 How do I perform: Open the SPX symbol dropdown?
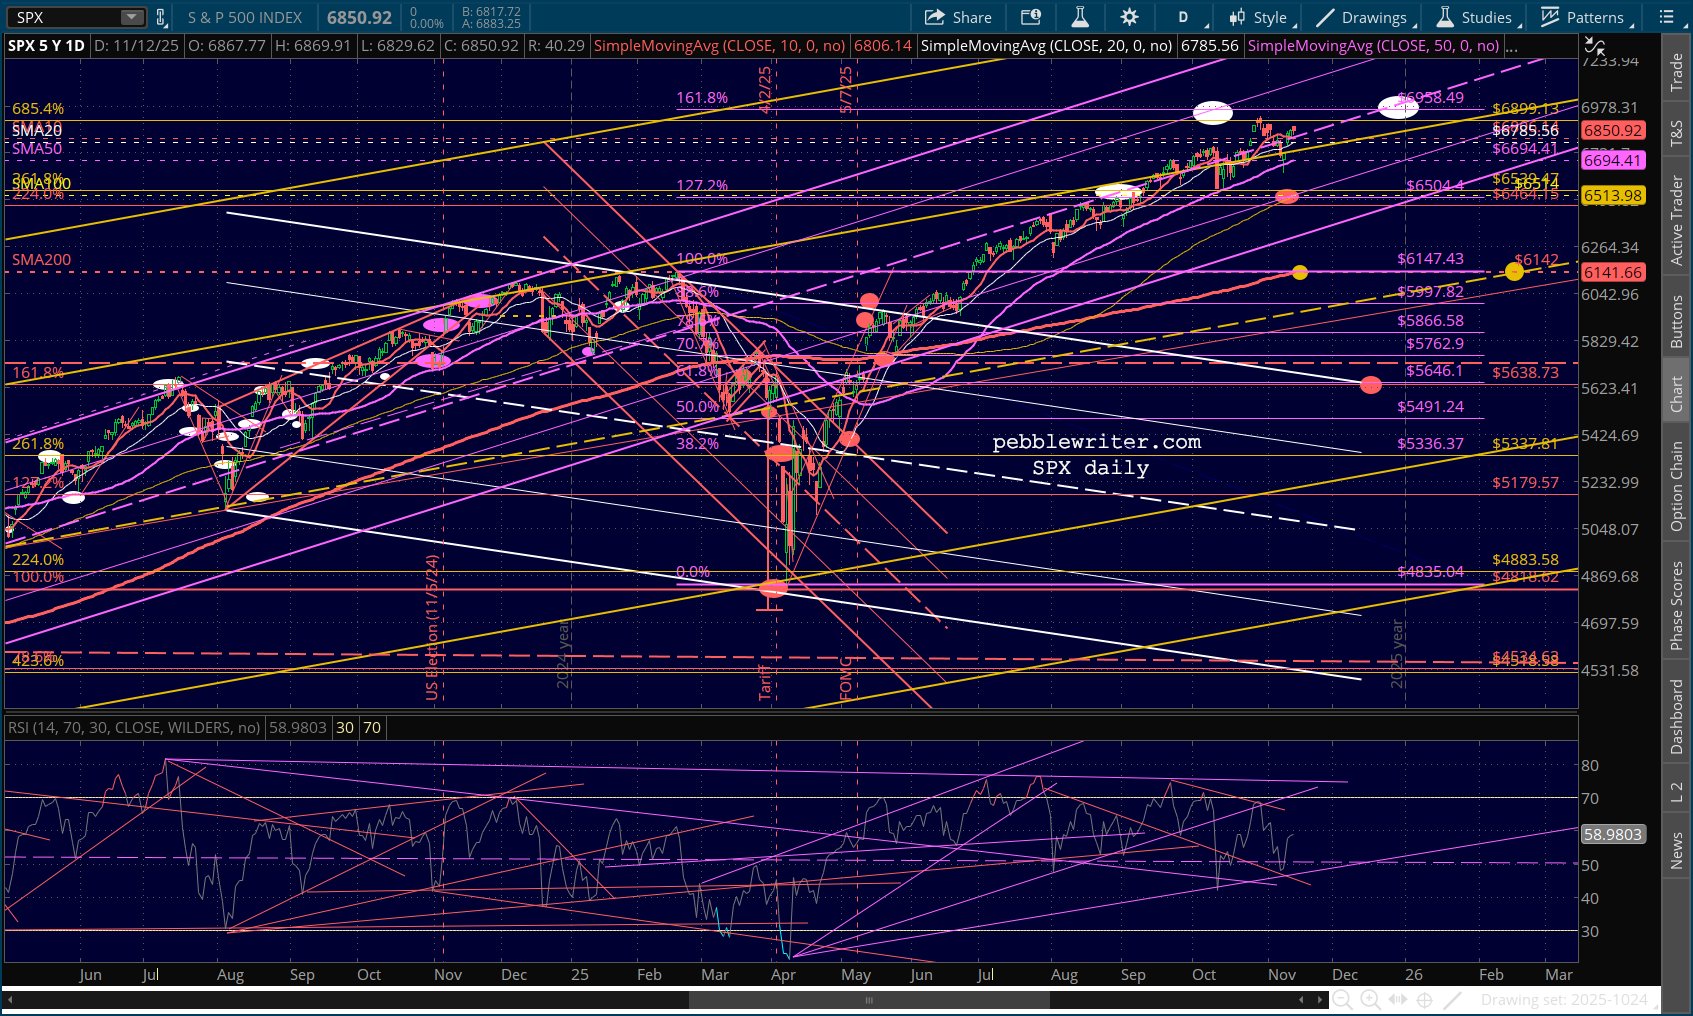132,17
